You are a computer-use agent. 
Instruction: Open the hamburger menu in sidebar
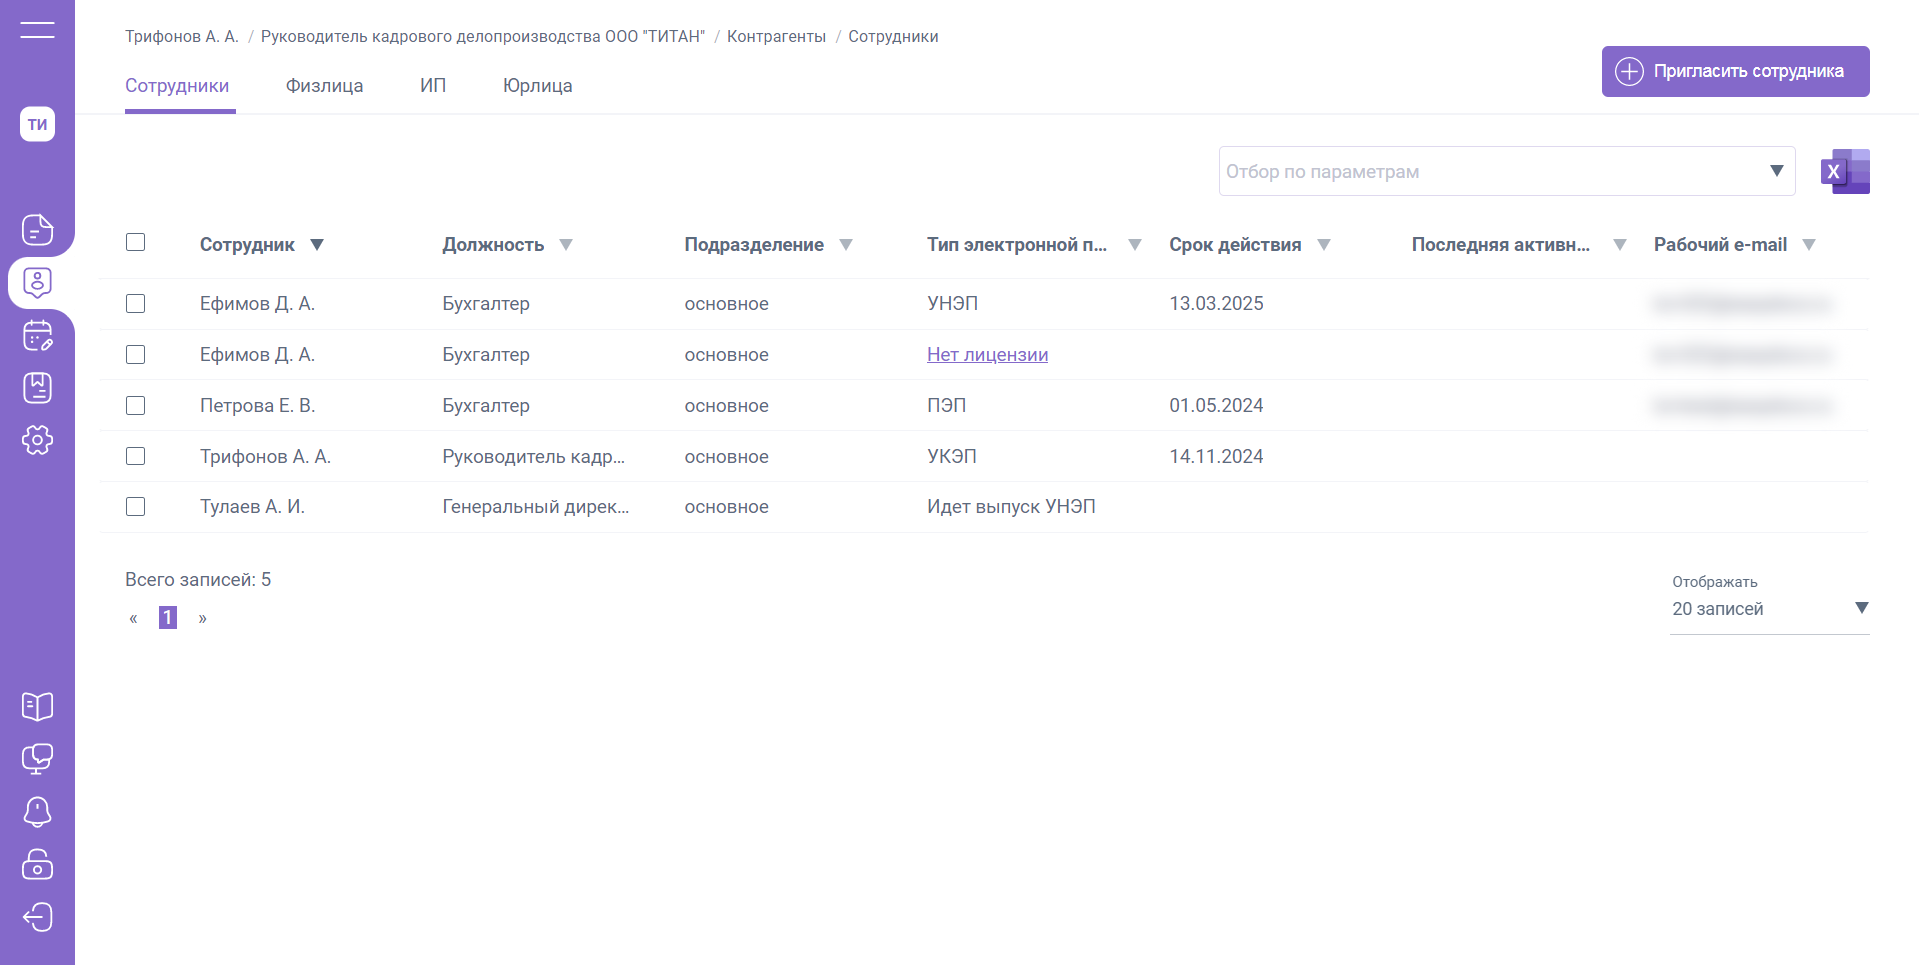37,30
